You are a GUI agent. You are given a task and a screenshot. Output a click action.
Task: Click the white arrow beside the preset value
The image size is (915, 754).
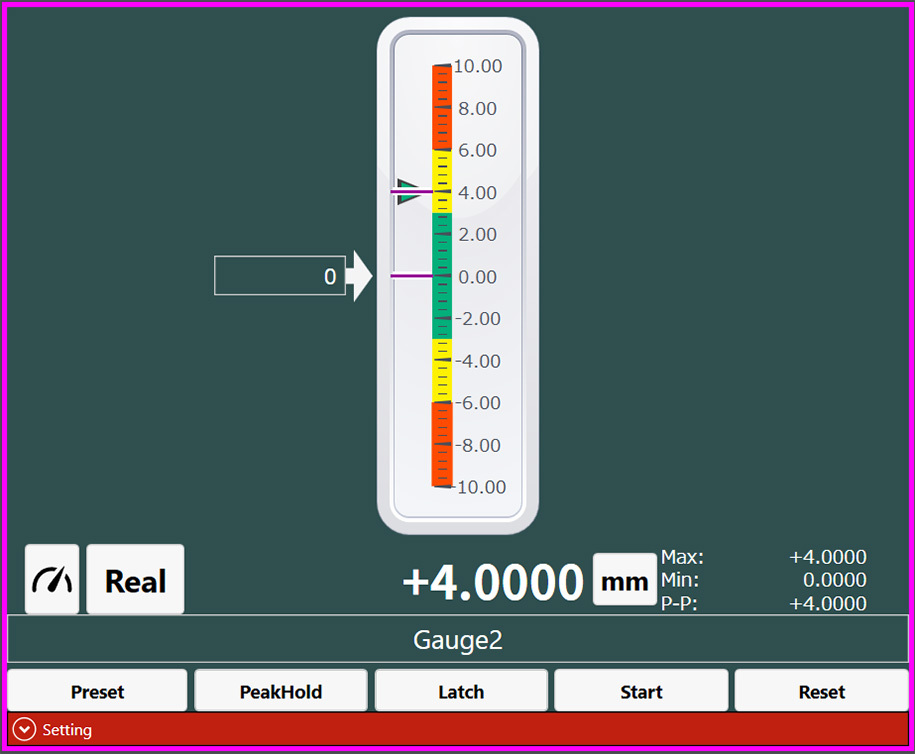[x=355, y=276]
